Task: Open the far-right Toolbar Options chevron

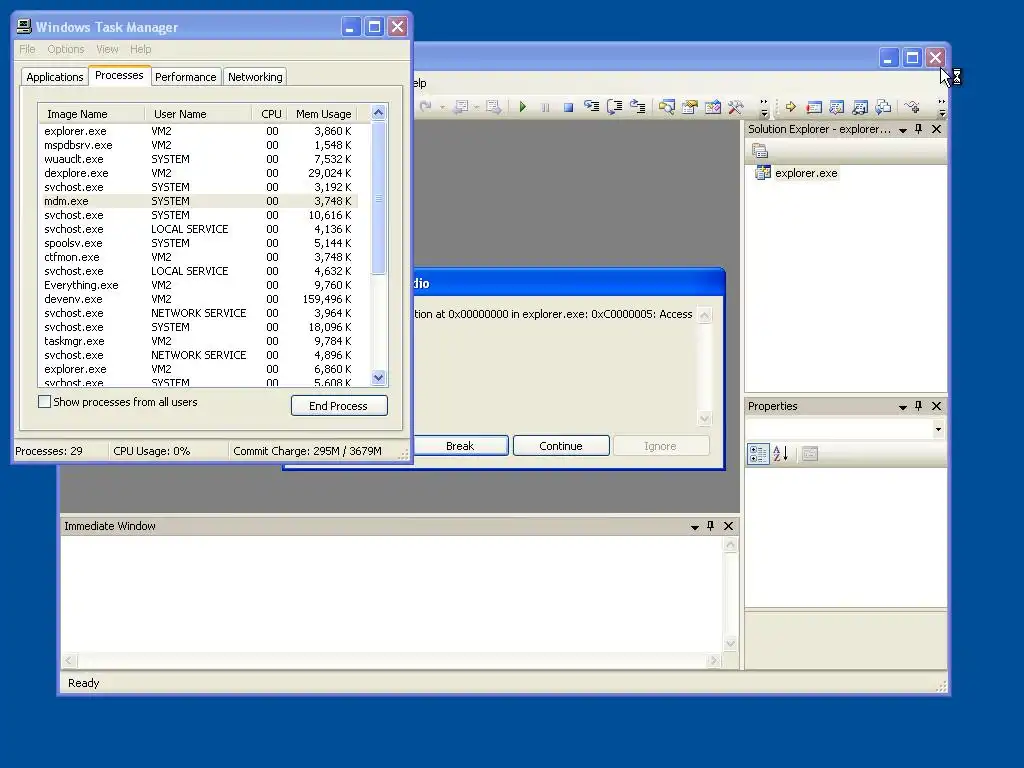Action: click(942, 107)
